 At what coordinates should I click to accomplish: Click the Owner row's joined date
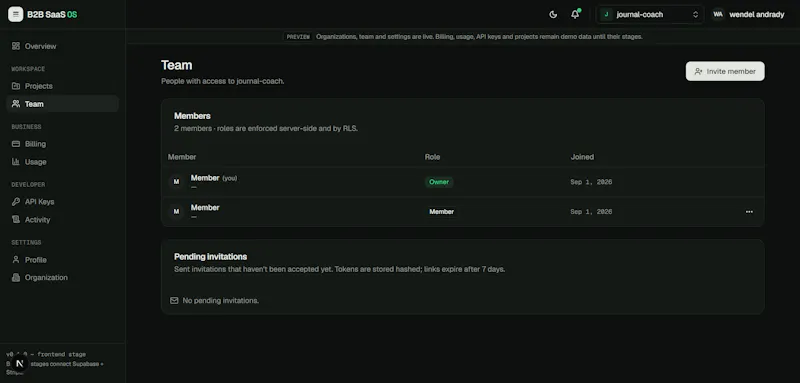591,182
